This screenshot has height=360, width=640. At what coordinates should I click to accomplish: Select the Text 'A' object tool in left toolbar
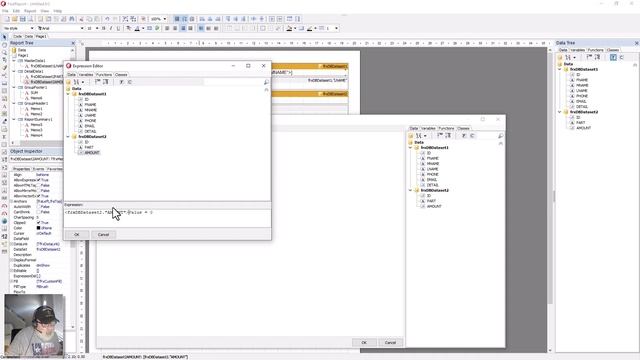tap(4, 106)
